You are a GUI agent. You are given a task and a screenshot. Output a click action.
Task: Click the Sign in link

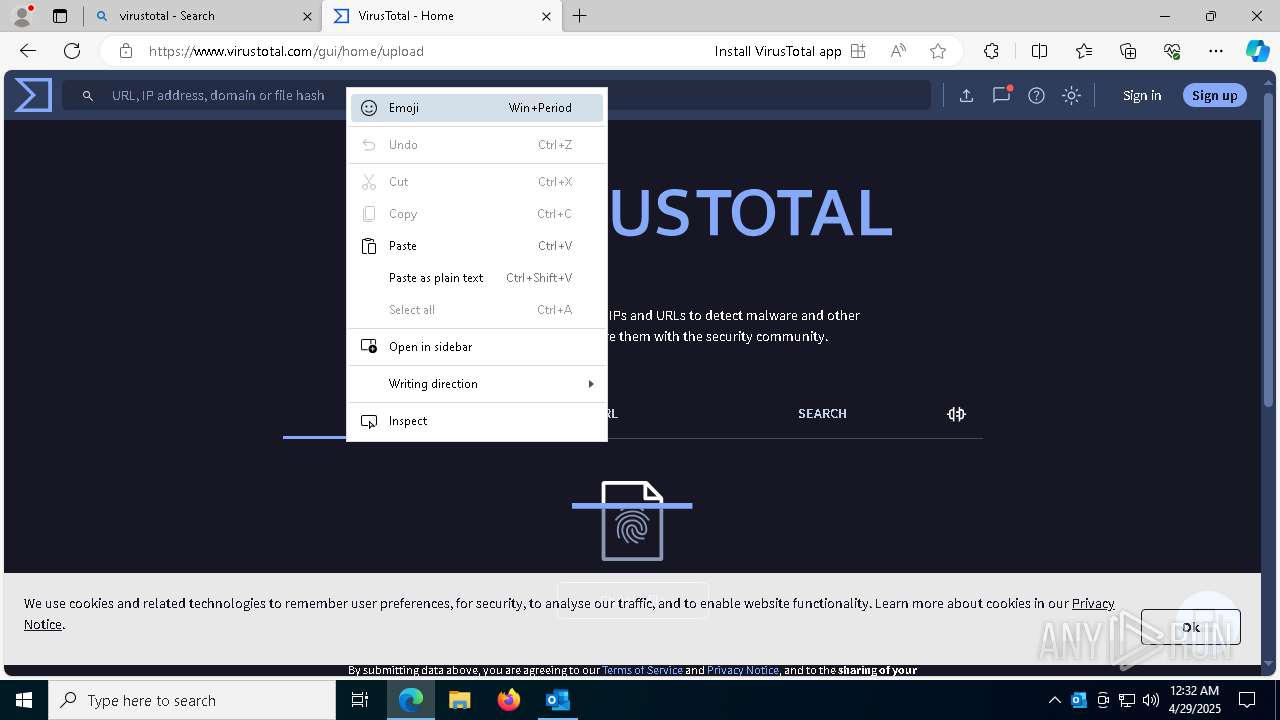coord(1142,95)
